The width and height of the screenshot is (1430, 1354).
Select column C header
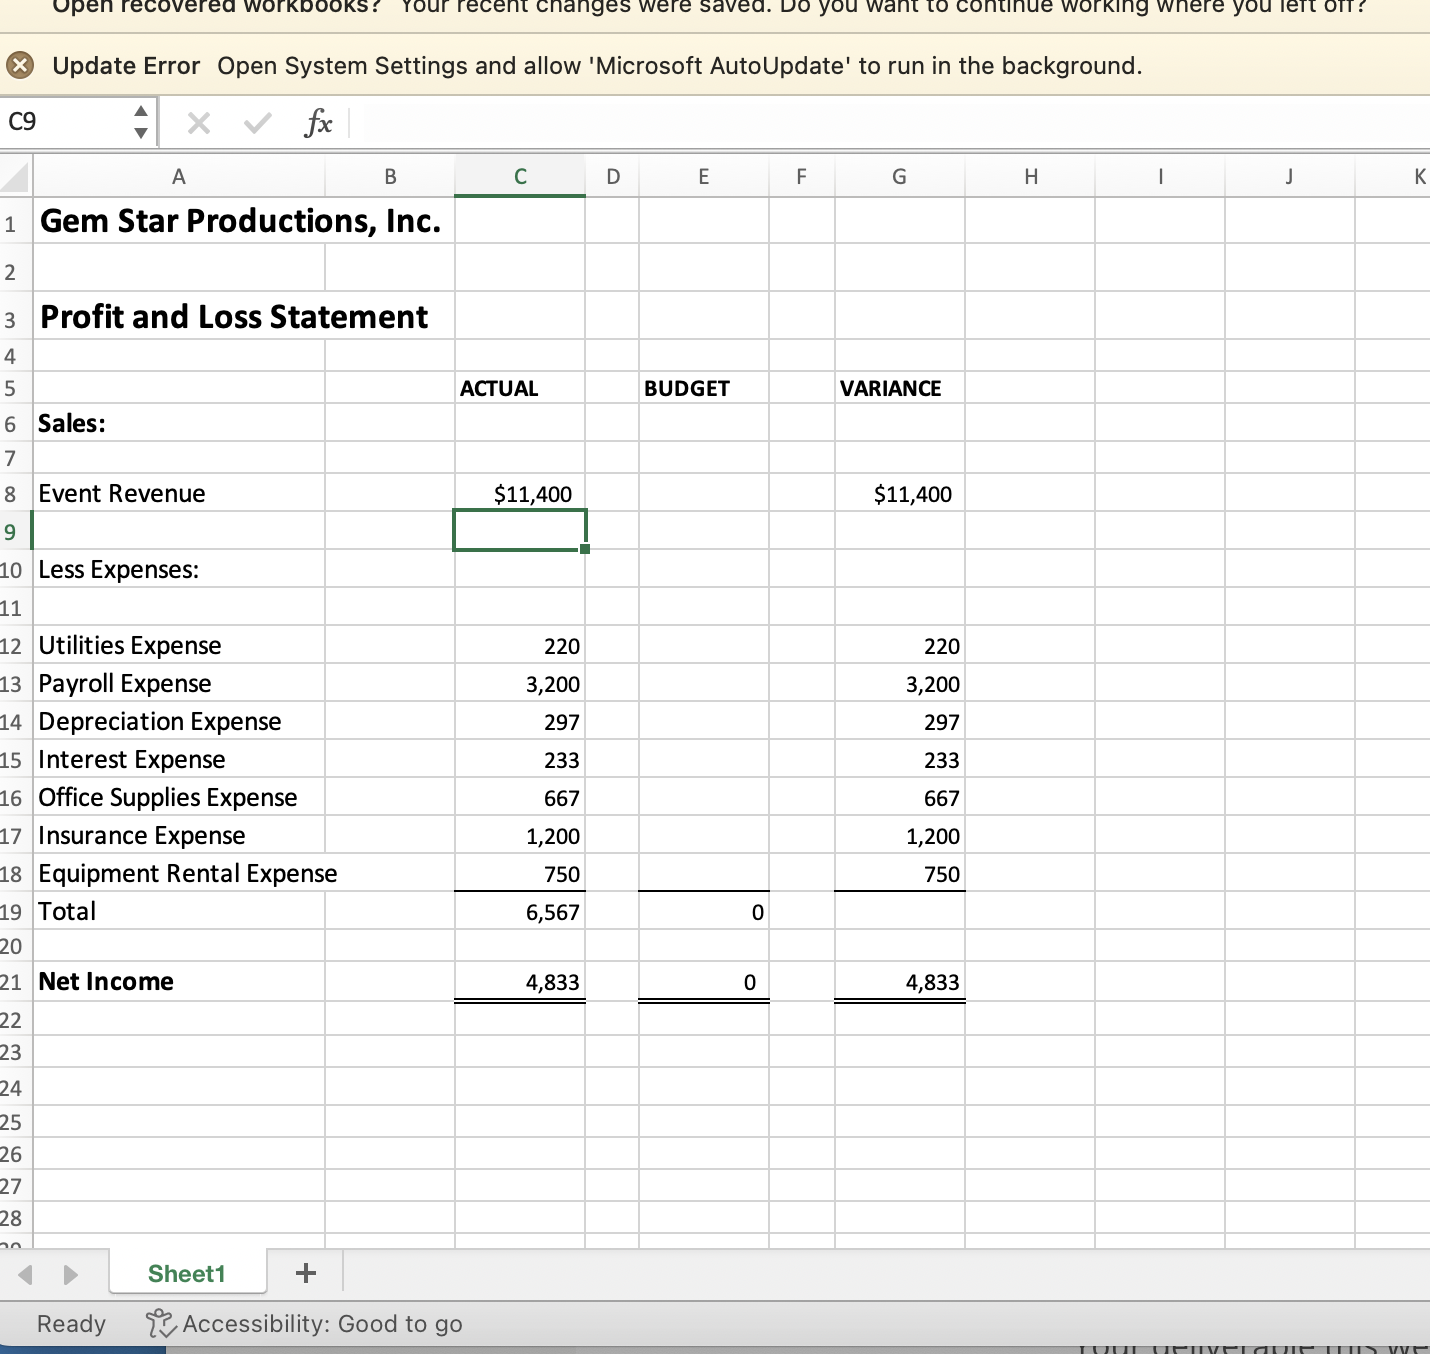click(x=520, y=177)
